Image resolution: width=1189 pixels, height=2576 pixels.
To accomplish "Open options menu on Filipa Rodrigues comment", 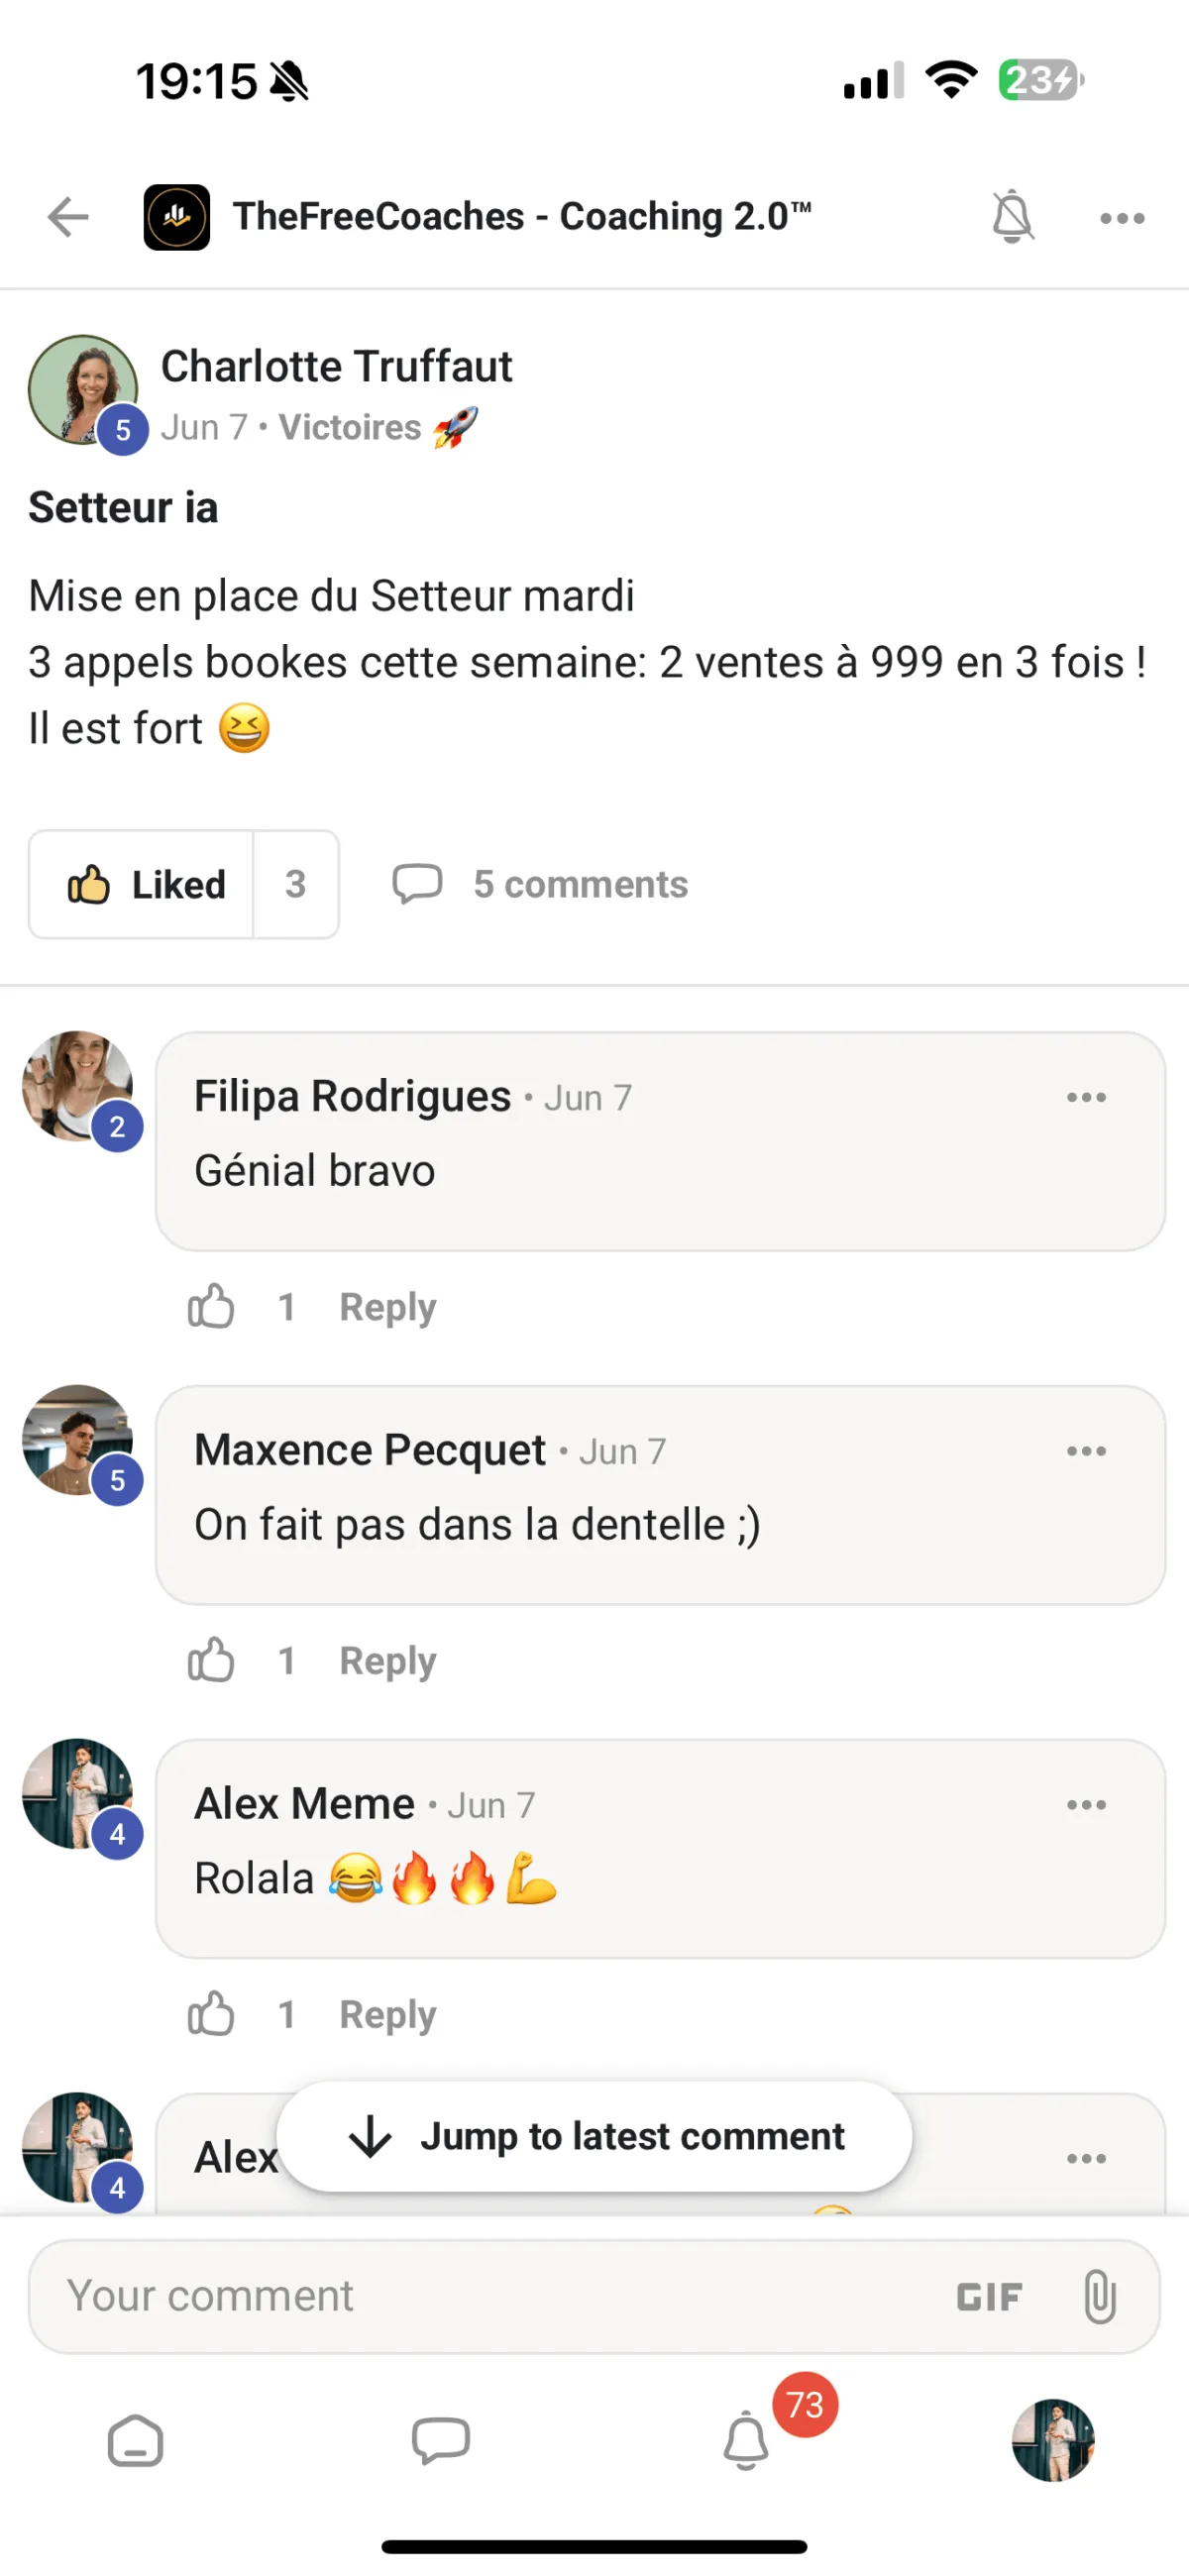I will (x=1086, y=1098).
